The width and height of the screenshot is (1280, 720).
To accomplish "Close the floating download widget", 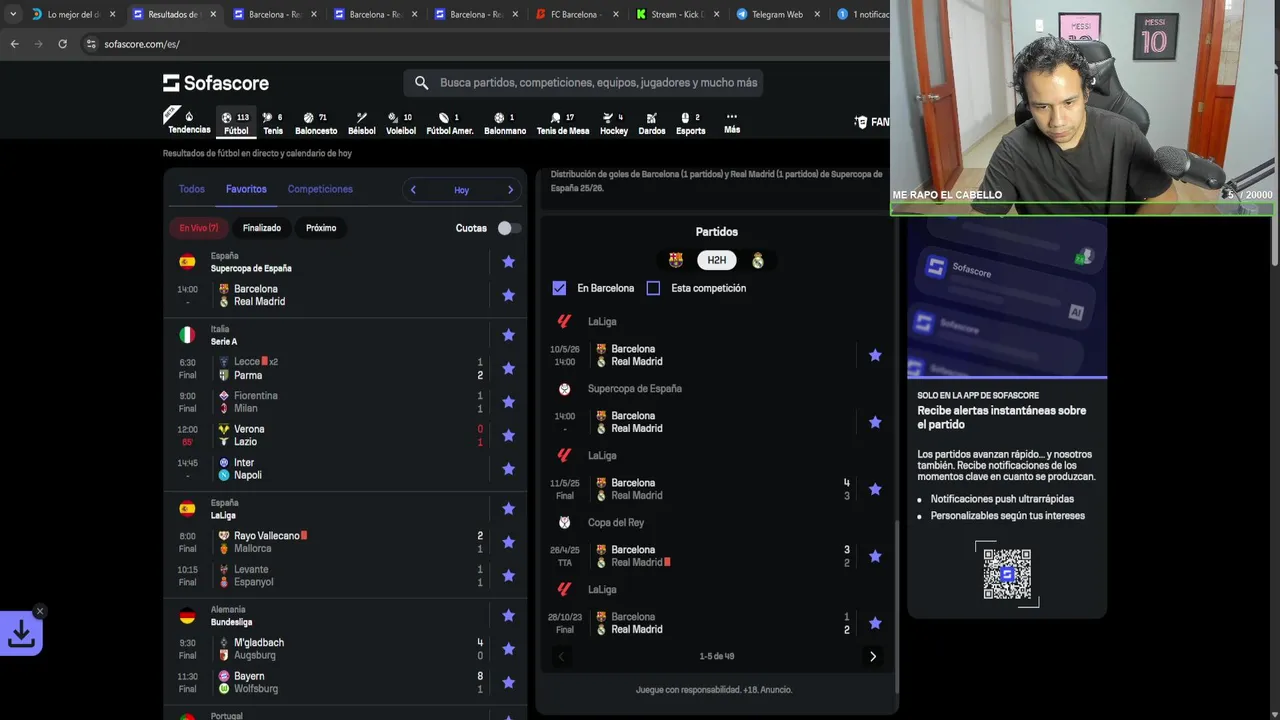I will 39,611.
